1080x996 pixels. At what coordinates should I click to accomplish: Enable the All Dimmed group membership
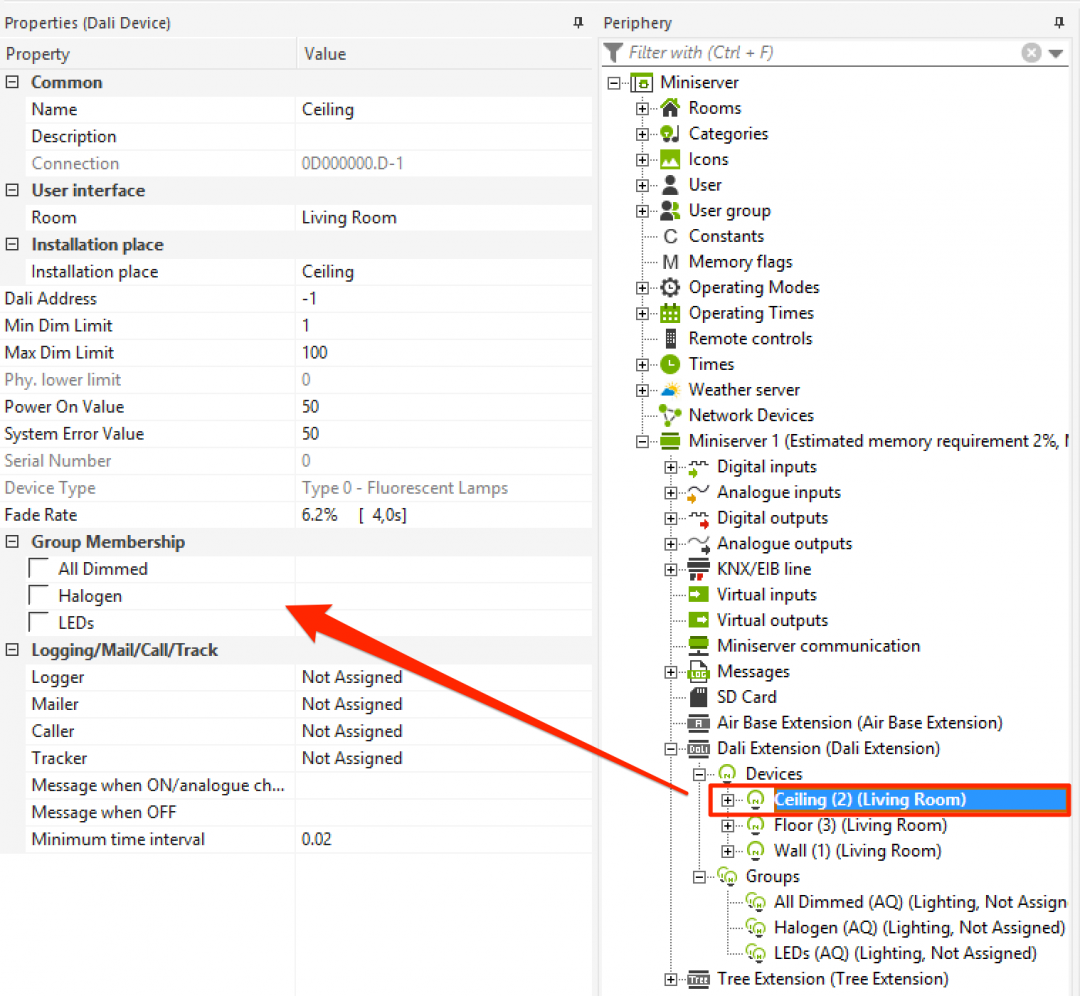point(37,568)
